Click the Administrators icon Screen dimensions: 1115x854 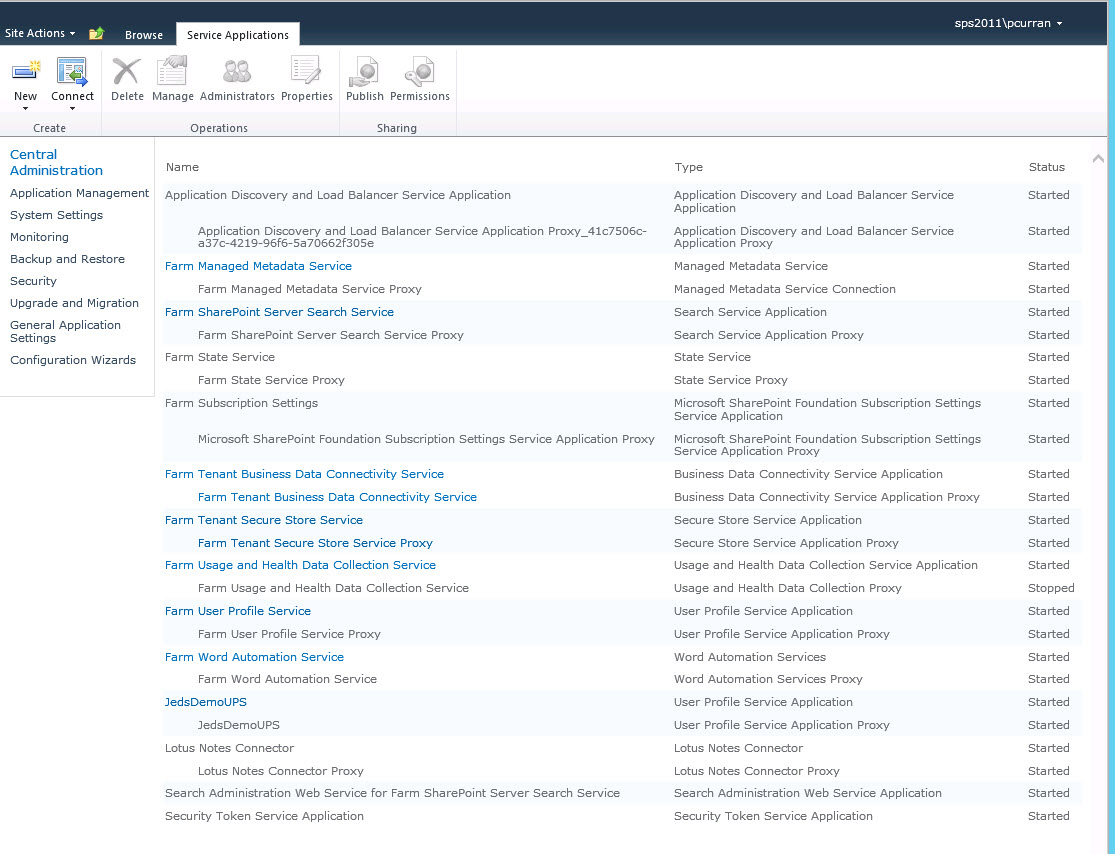point(236,70)
